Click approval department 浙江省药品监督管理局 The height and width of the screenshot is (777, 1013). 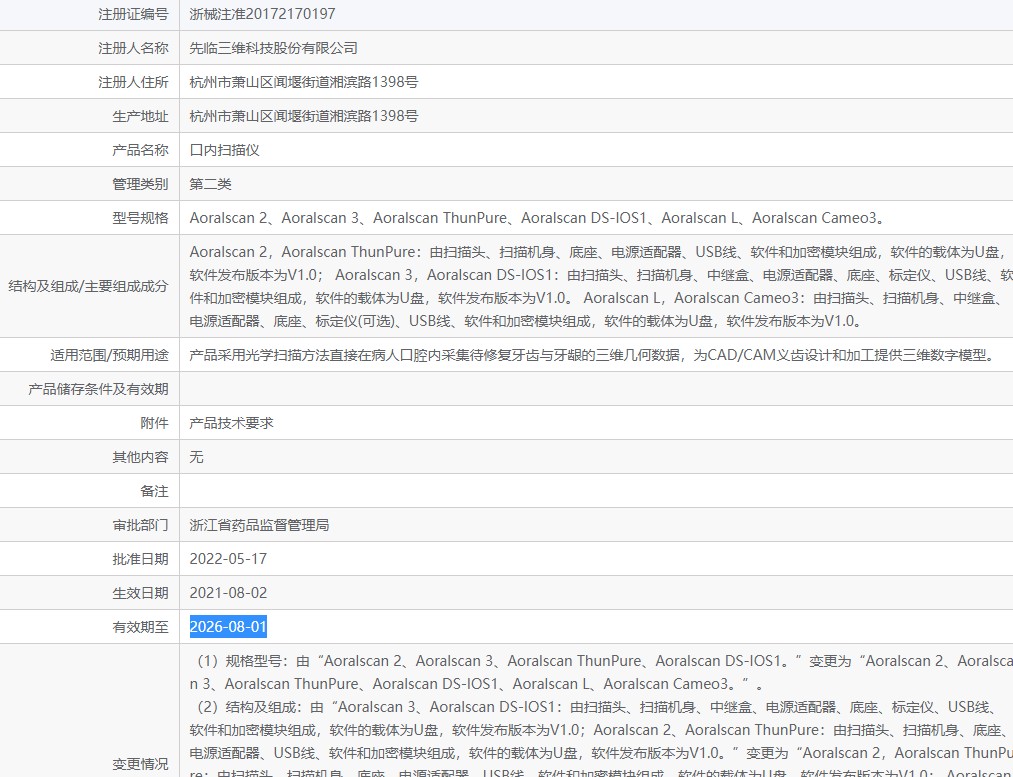click(259, 525)
